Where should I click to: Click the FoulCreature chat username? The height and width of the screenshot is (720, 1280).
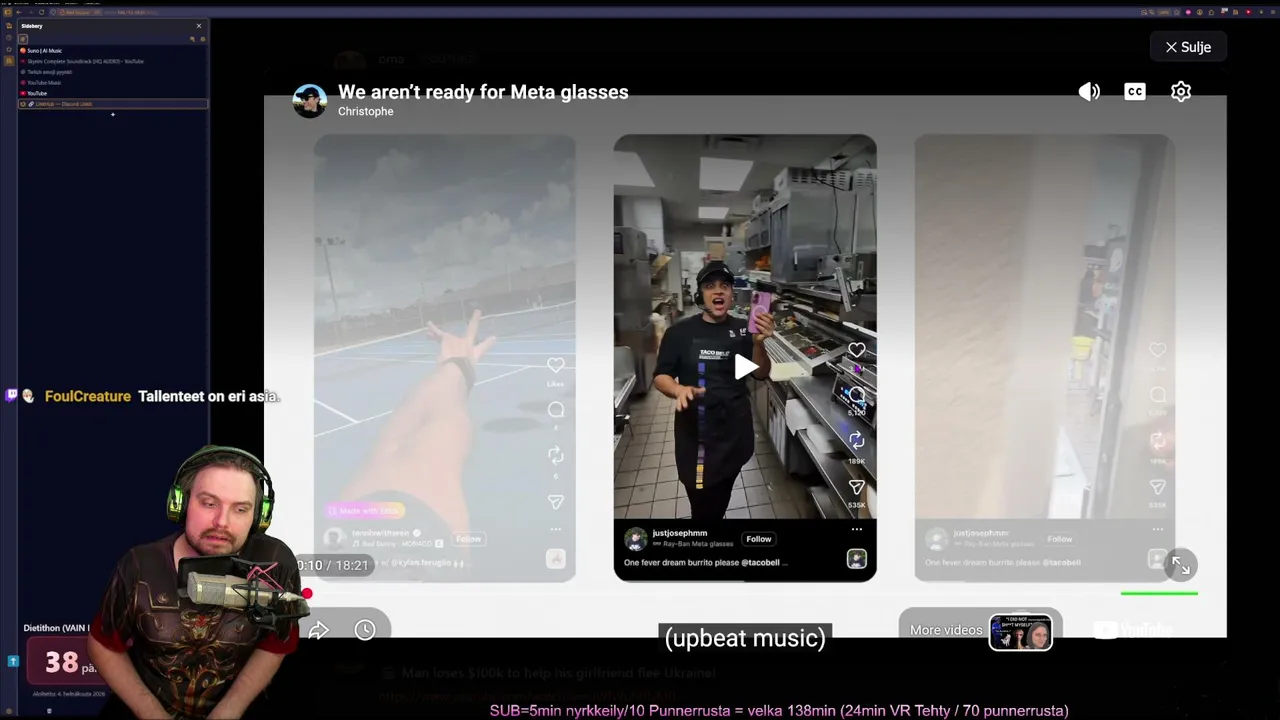[x=88, y=396]
